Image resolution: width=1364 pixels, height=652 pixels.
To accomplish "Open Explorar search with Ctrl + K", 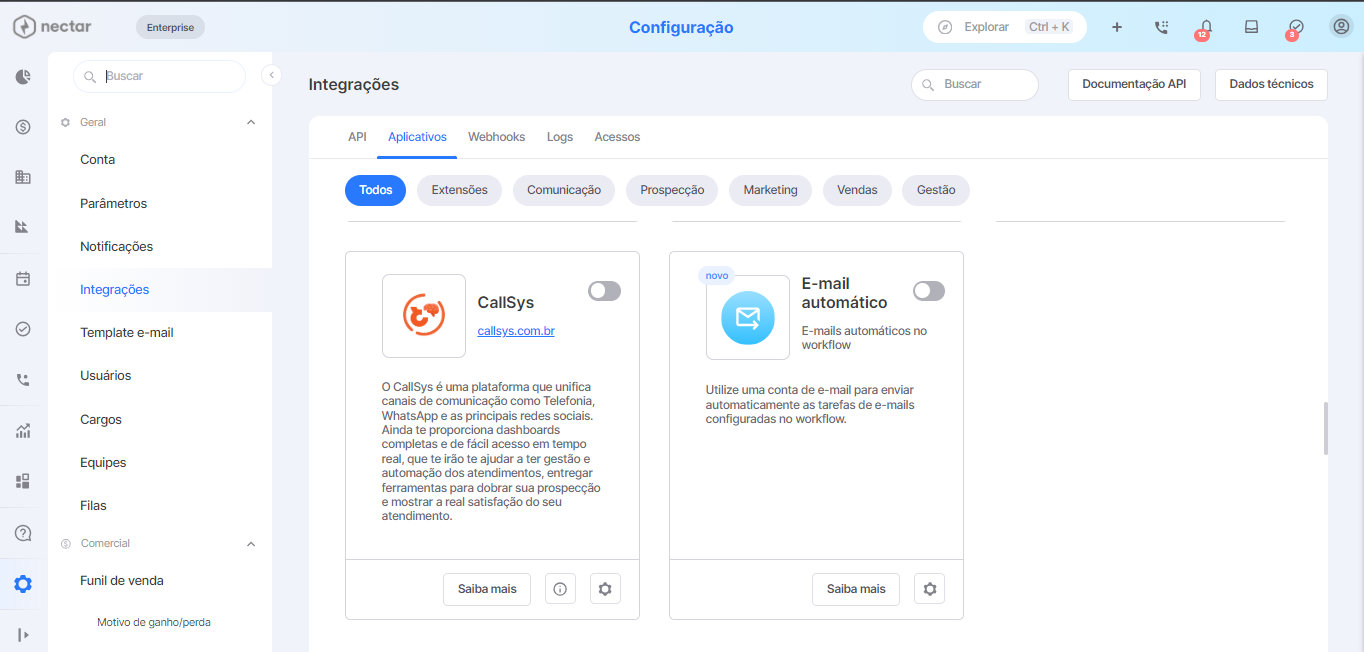I will pyautogui.click(x=1005, y=27).
